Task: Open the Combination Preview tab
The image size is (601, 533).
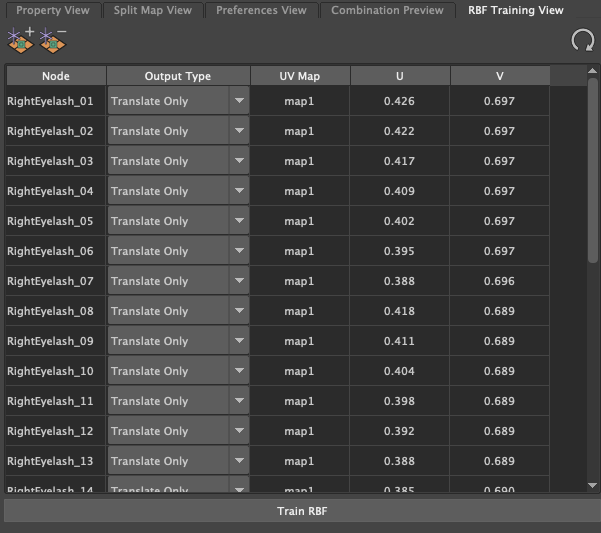Action: [x=387, y=10]
